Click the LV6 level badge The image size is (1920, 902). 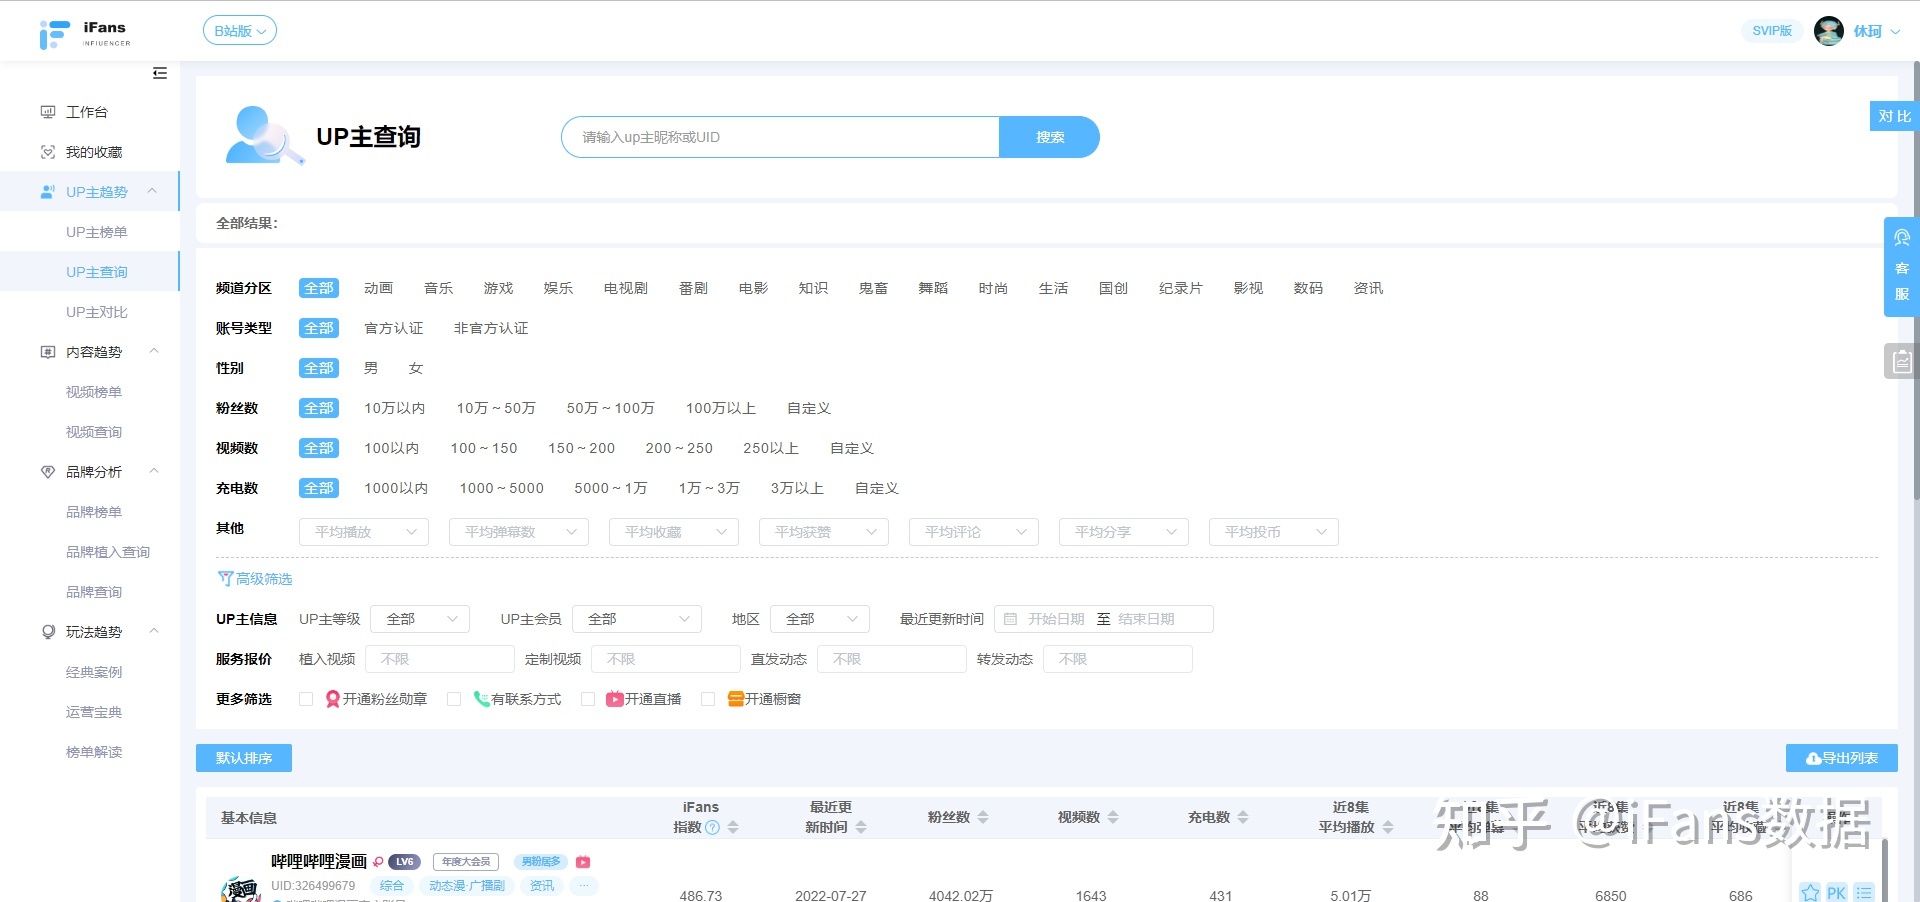404,862
